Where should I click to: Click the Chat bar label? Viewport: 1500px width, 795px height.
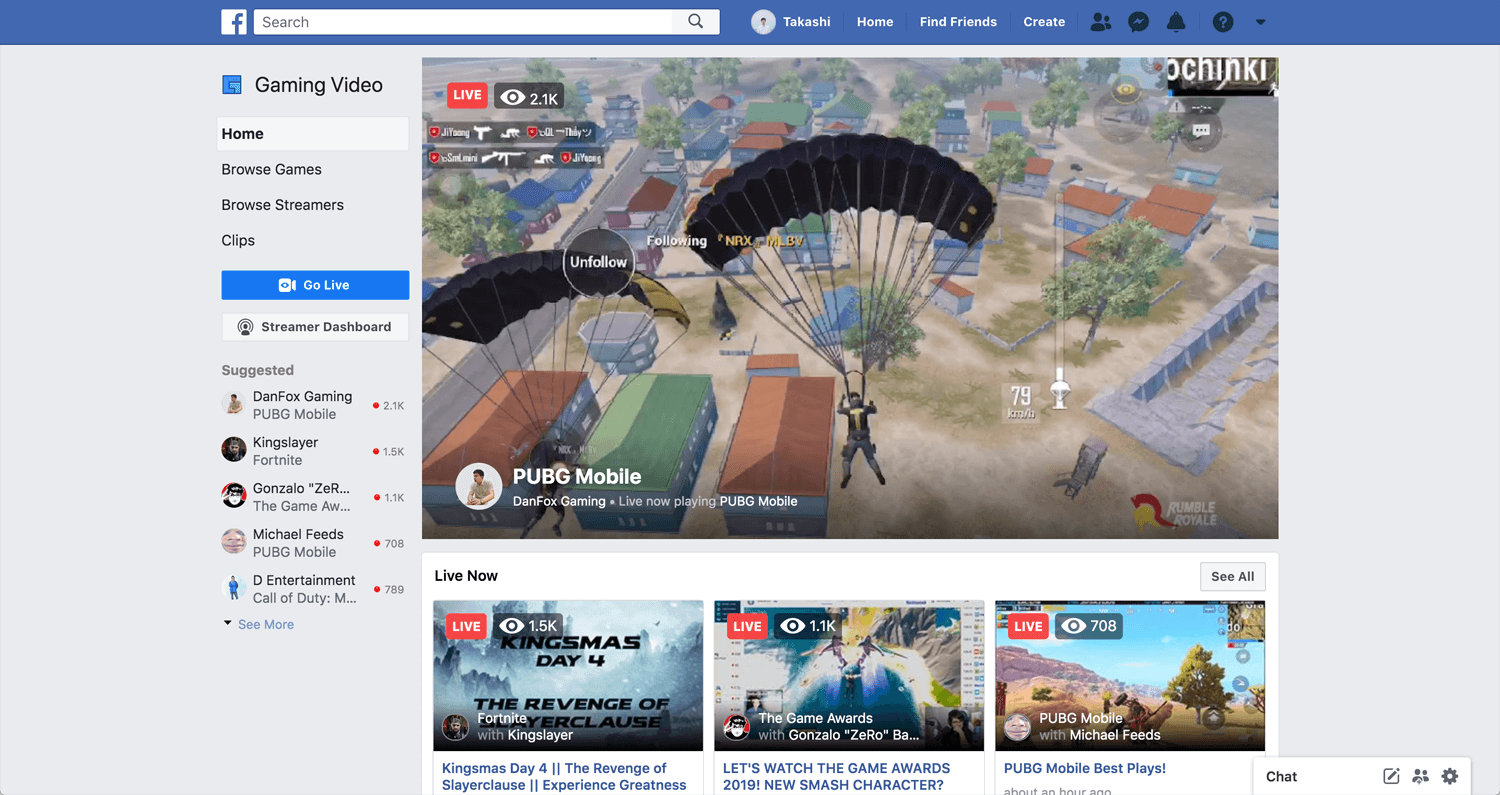1281,776
